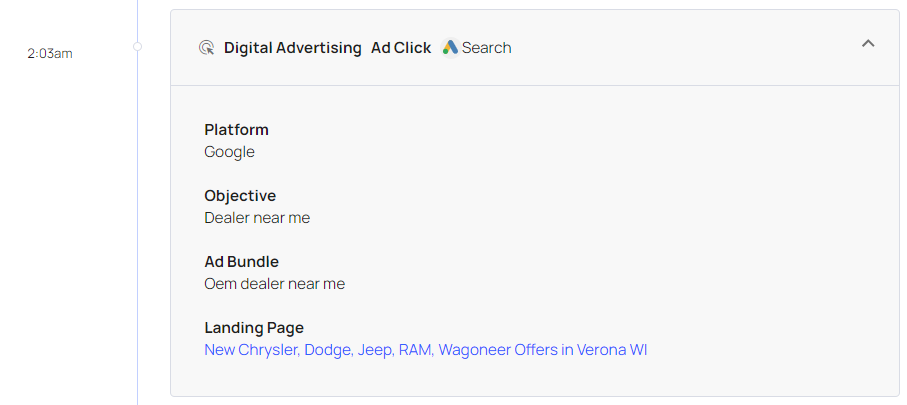Collapse the Digital Advertising event card
This screenshot has height=405, width=907.
(x=868, y=44)
